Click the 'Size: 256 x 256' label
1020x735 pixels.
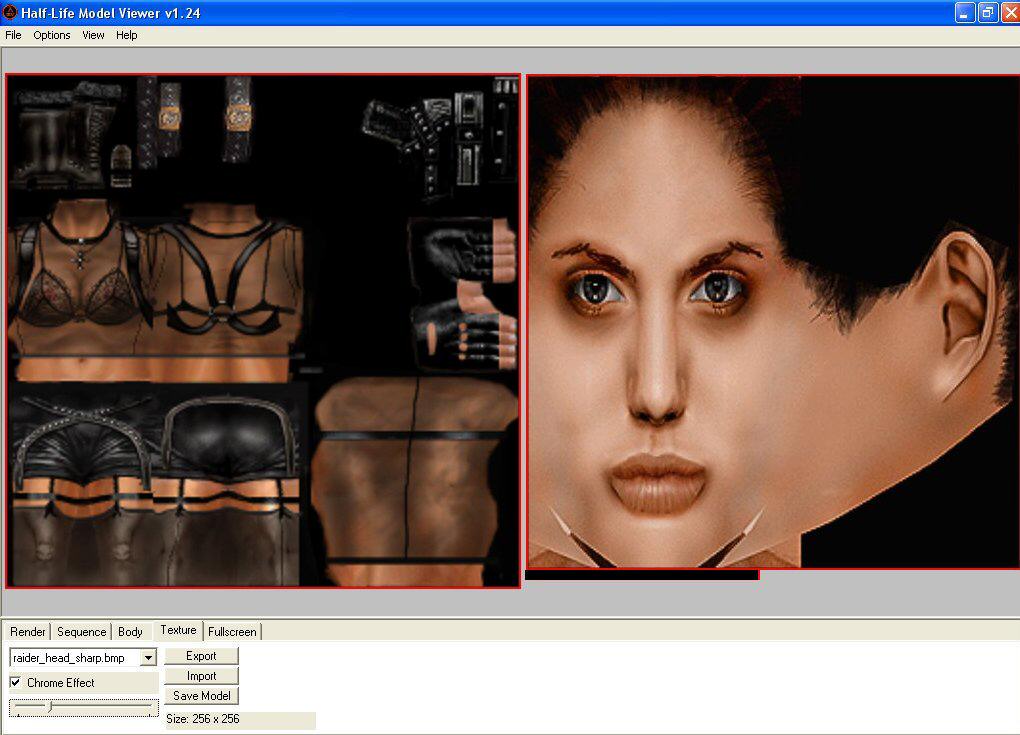point(203,719)
